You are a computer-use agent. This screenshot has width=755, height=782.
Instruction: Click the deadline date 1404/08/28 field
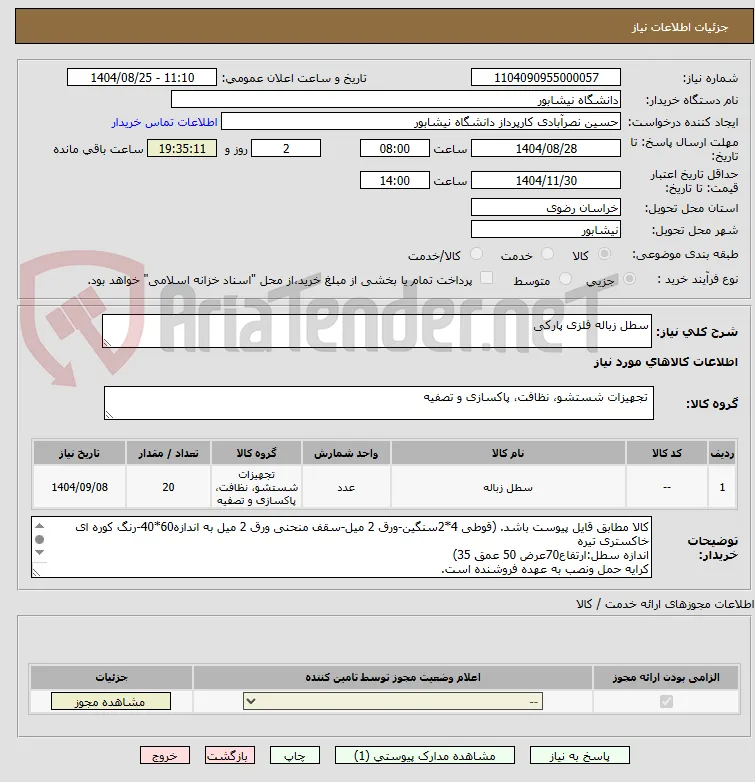(x=546, y=149)
